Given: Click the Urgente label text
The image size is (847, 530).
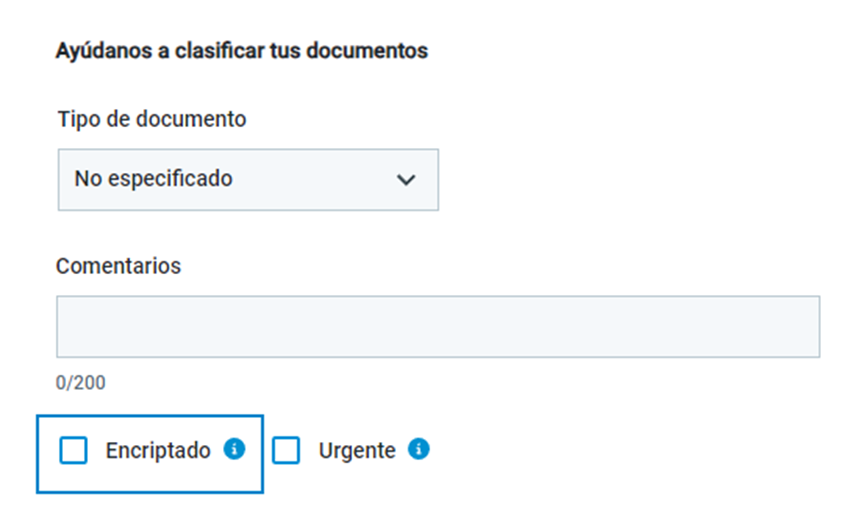Looking at the screenshot, I should coord(357,451).
